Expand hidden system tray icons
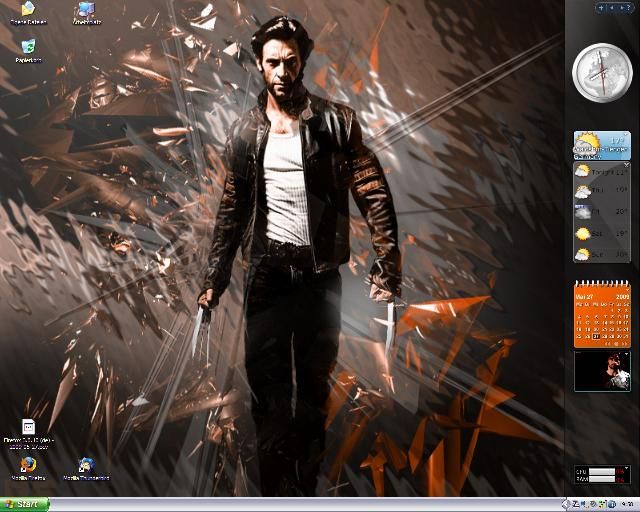The height and width of the screenshot is (512, 640). point(566,504)
